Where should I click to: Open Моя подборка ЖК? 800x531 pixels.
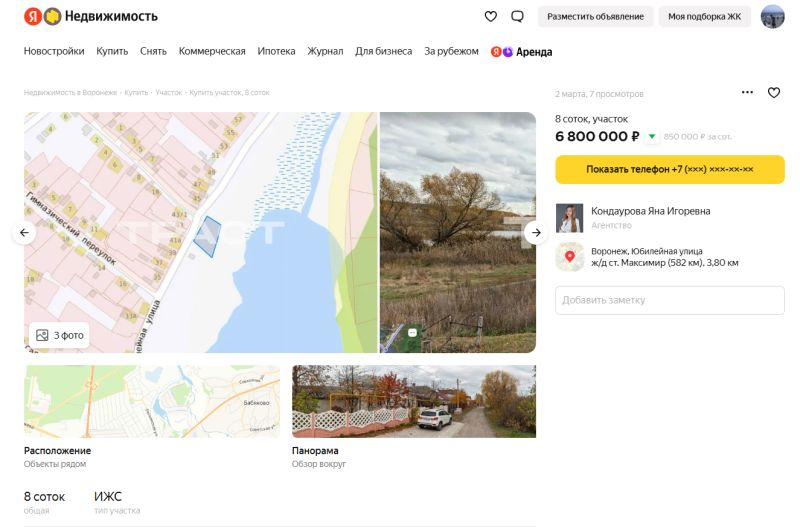pyautogui.click(x=704, y=16)
